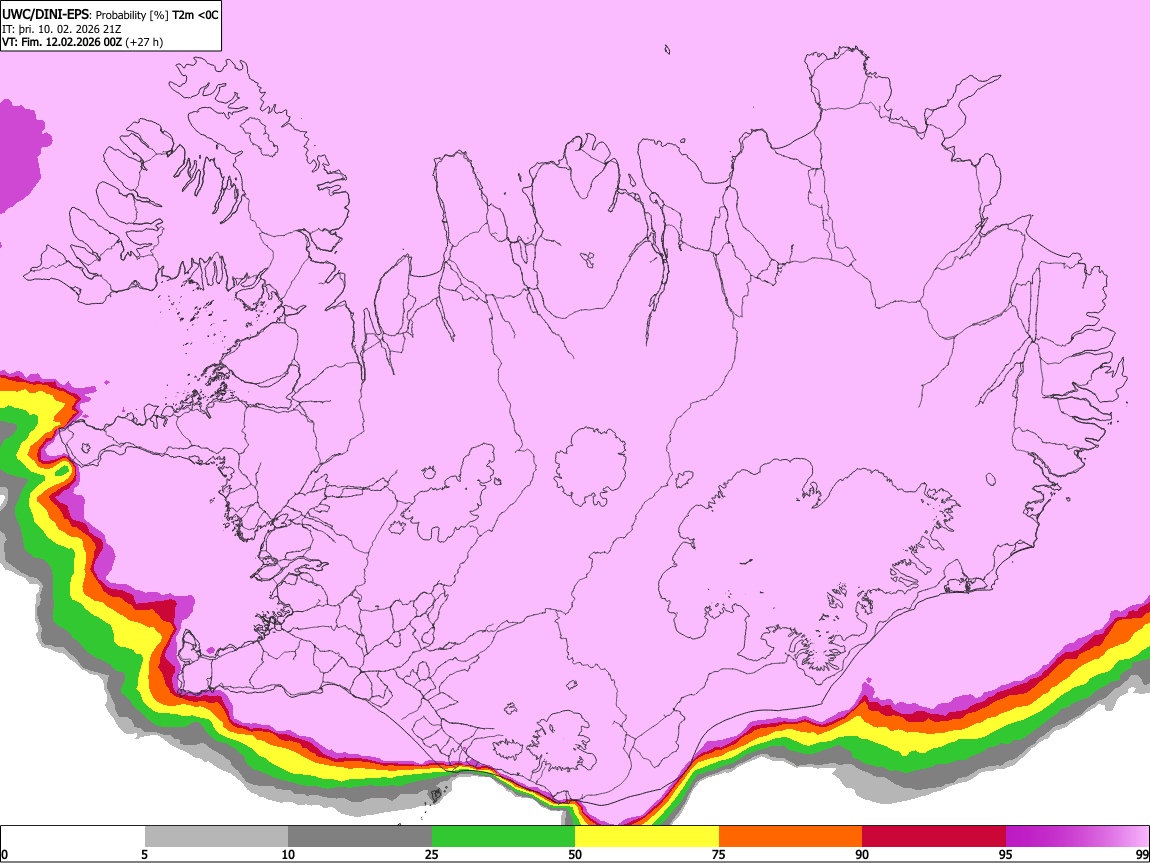Screen dimensions: 1150x863
Task: Click the yellow 50–75% legend swatch
Action: (x=647, y=837)
